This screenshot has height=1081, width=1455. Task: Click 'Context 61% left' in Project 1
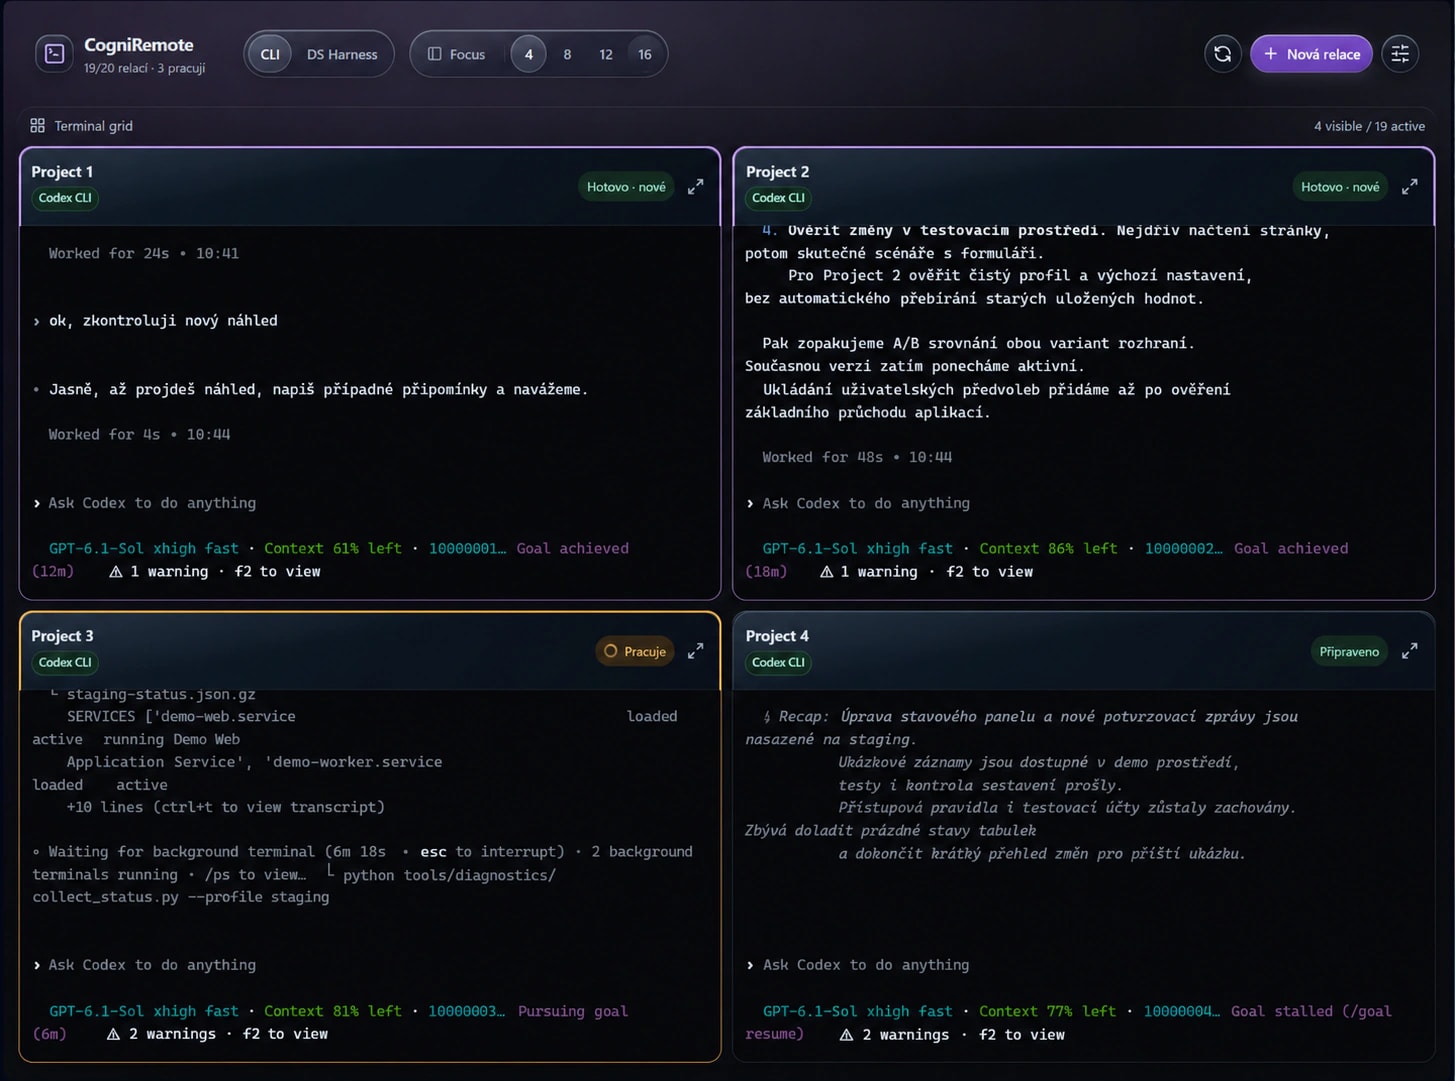point(333,548)
